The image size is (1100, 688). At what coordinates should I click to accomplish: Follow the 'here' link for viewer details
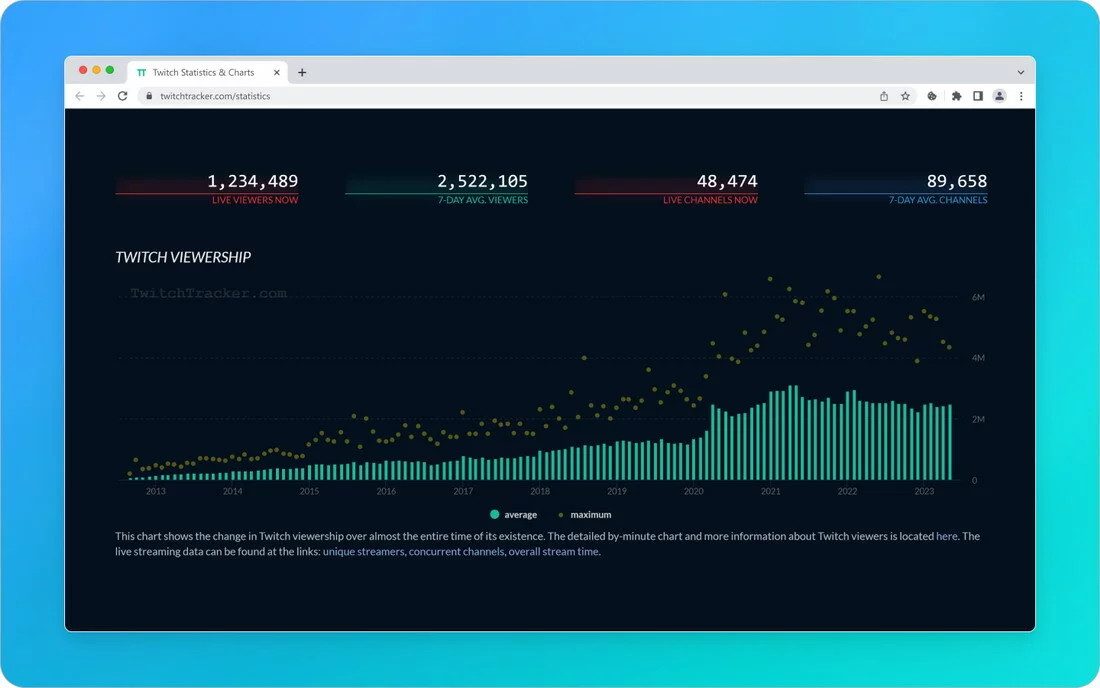[946, 536]
